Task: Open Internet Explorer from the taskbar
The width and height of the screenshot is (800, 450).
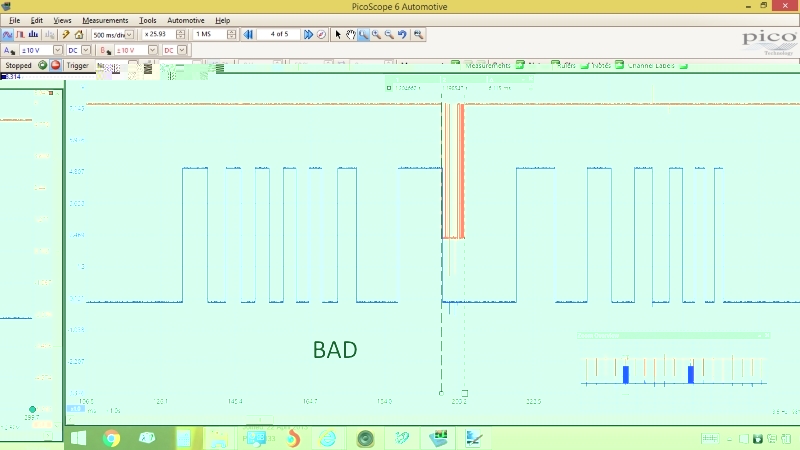Action: tap(328, 438)
